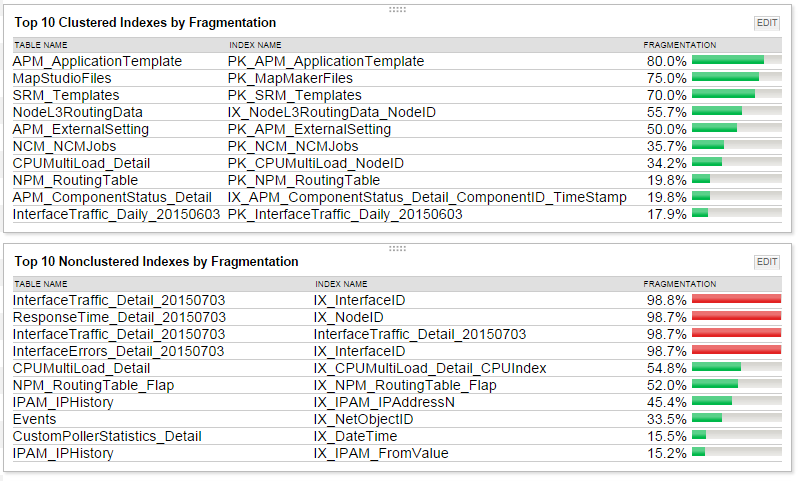Click the 80.0% fragmentation bar

click(x=736, y=61)
